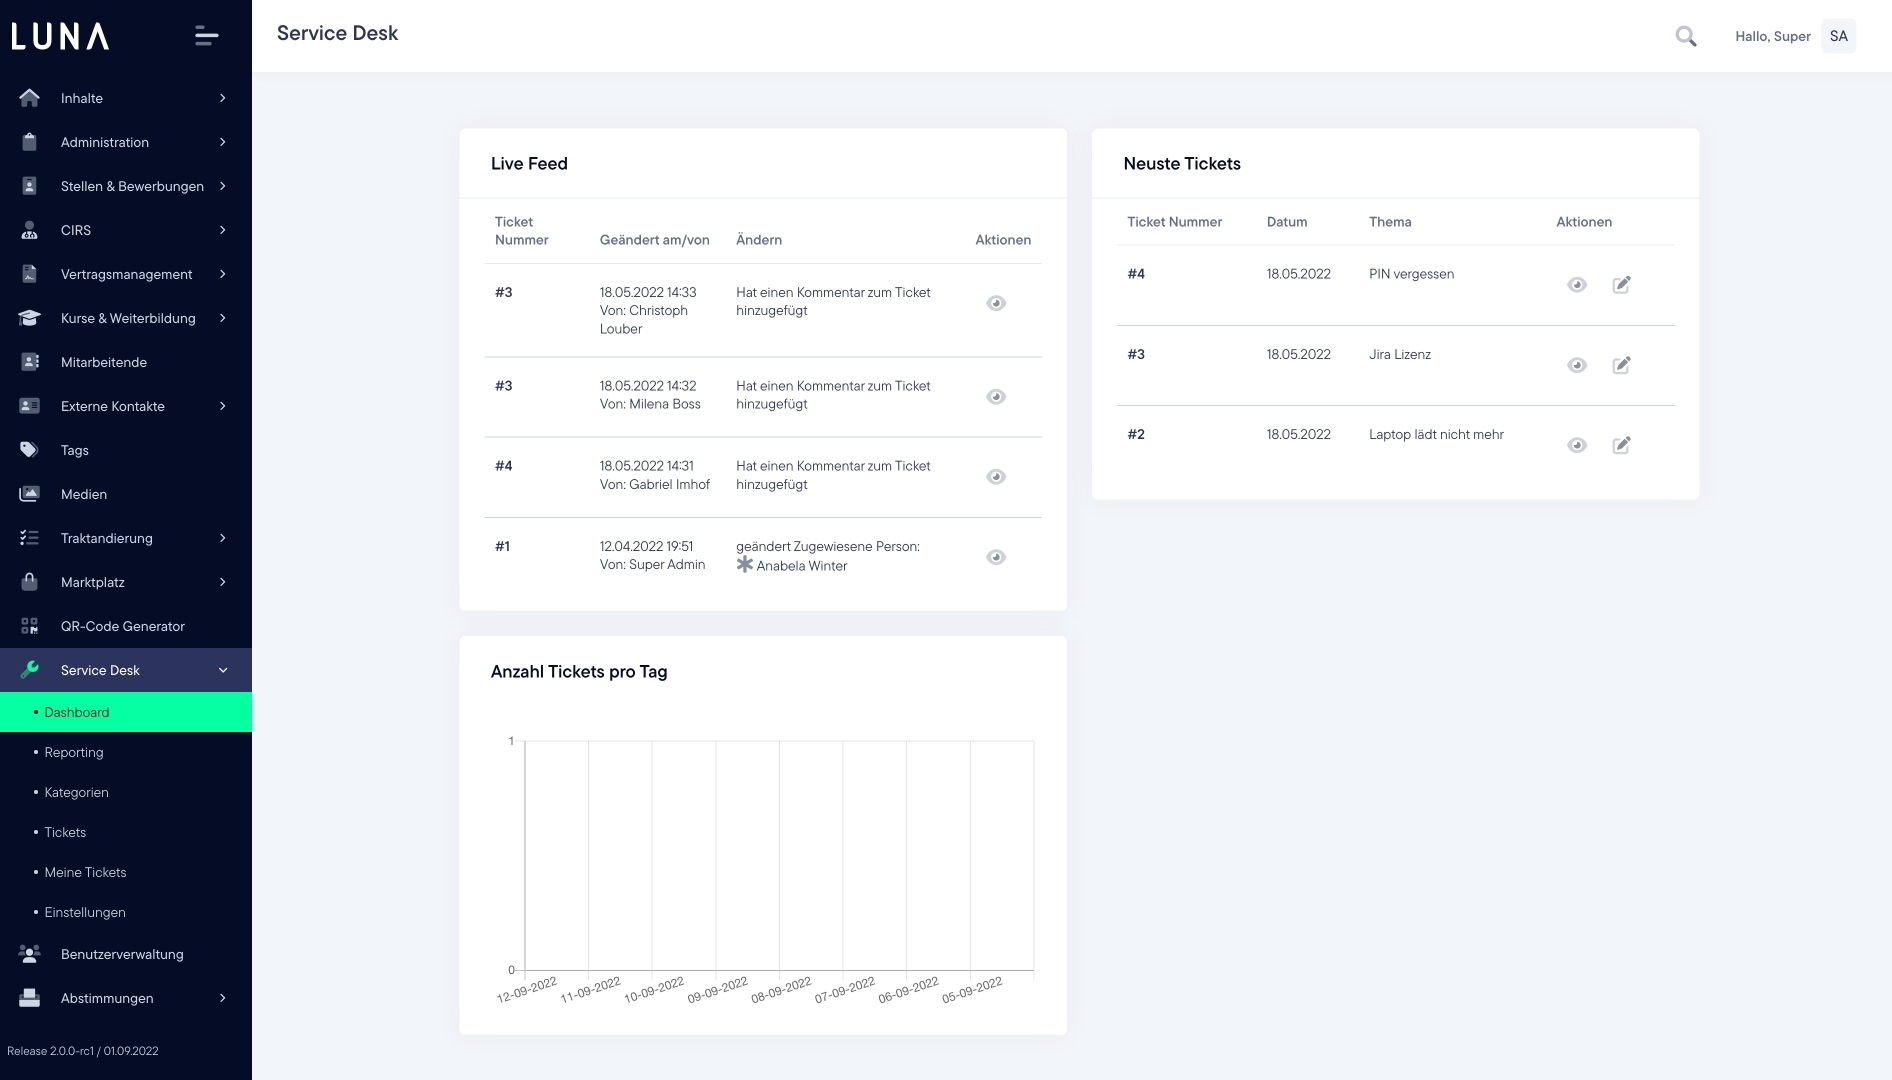View ticket #1 change by Super Admin
Viewport: 1892px width, 1080px height.
[x=995, y=557]
